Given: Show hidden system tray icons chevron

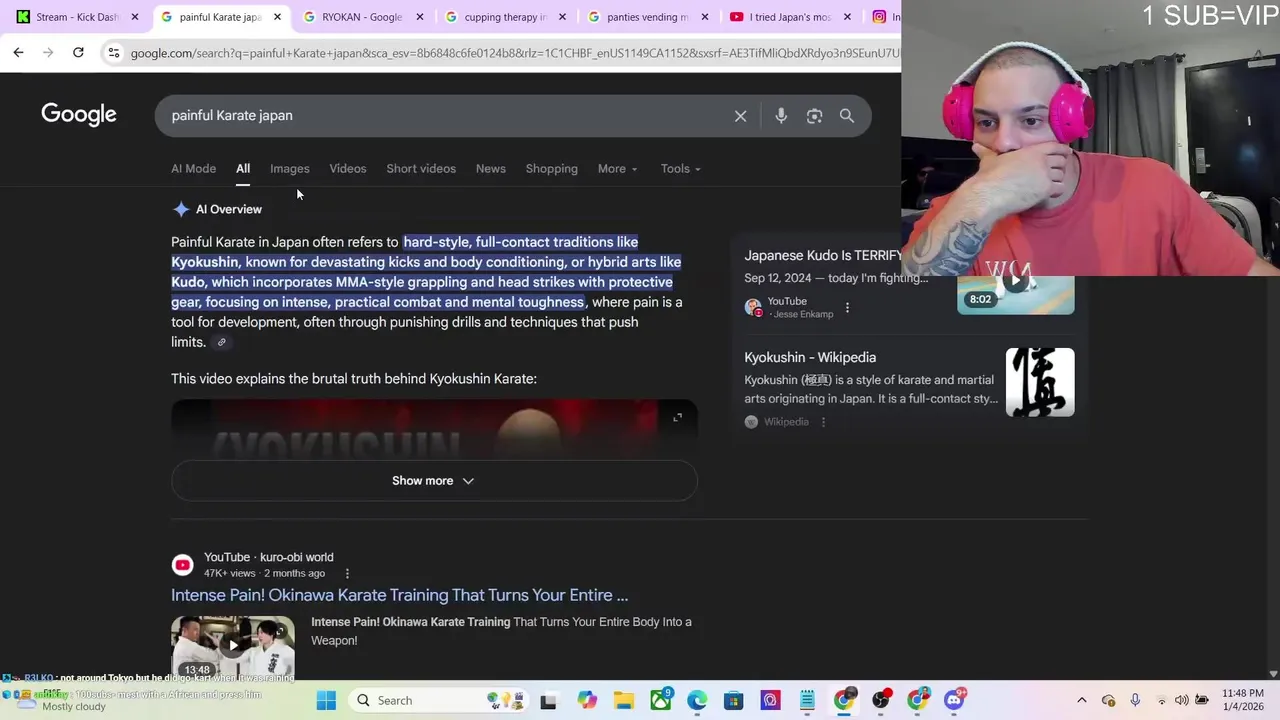Looking at the screenshot, I should pos(1081,700).
